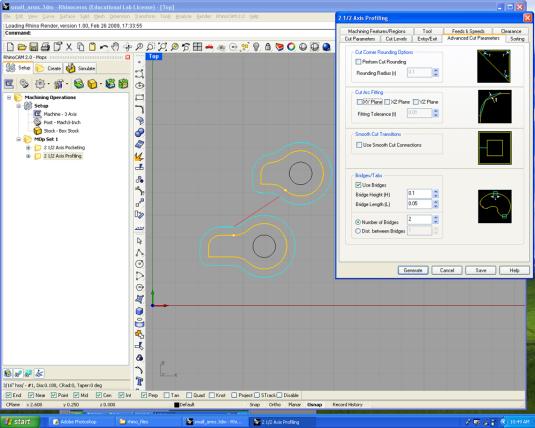Select the Pan hand tool

[x=115, y=47]
